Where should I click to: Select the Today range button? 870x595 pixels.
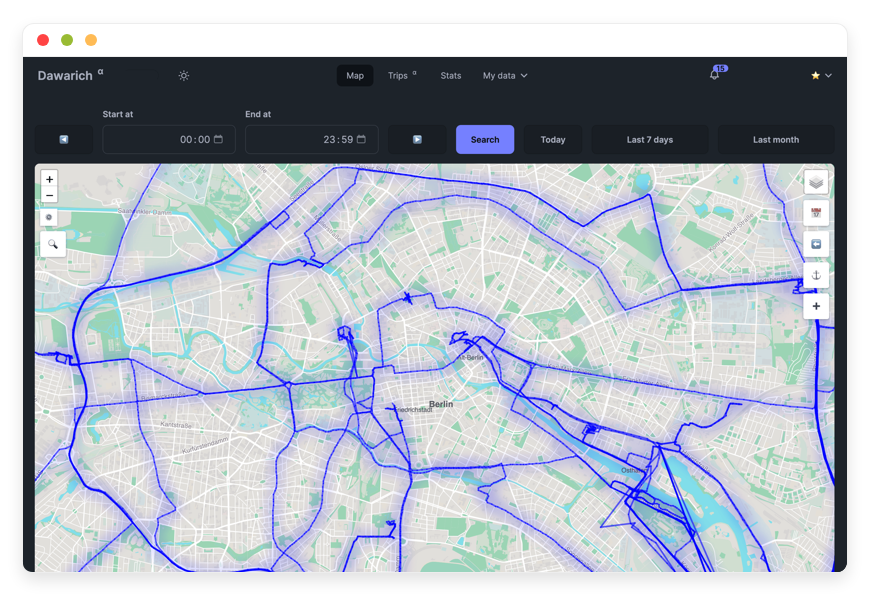click(553, 139)
